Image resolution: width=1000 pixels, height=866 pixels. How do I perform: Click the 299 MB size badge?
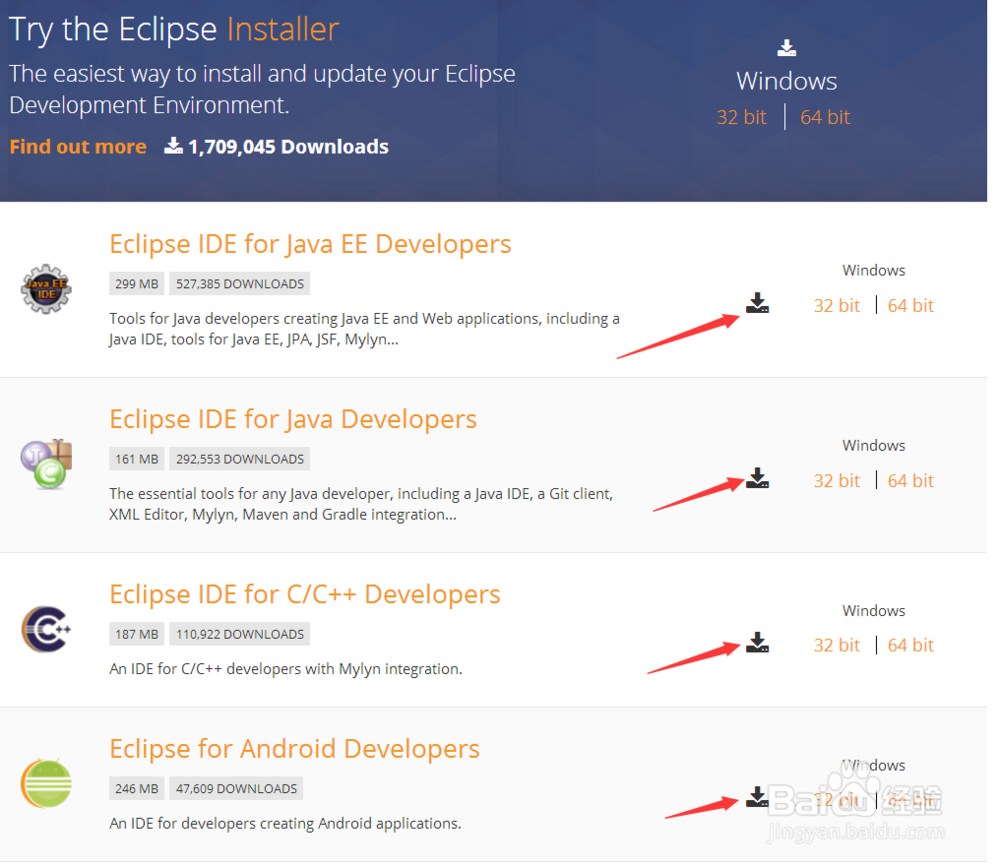[x=136, y=284]
